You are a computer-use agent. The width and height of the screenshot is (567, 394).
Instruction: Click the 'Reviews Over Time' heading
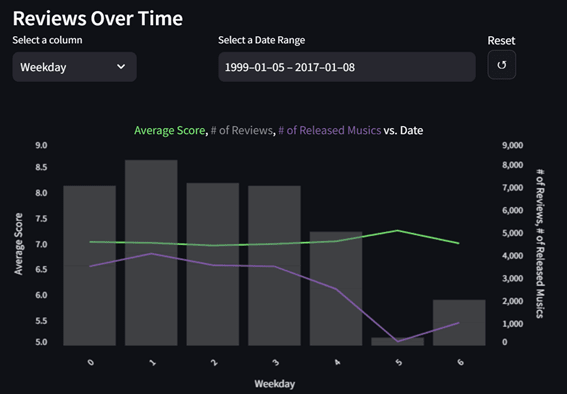click(98, 18)
